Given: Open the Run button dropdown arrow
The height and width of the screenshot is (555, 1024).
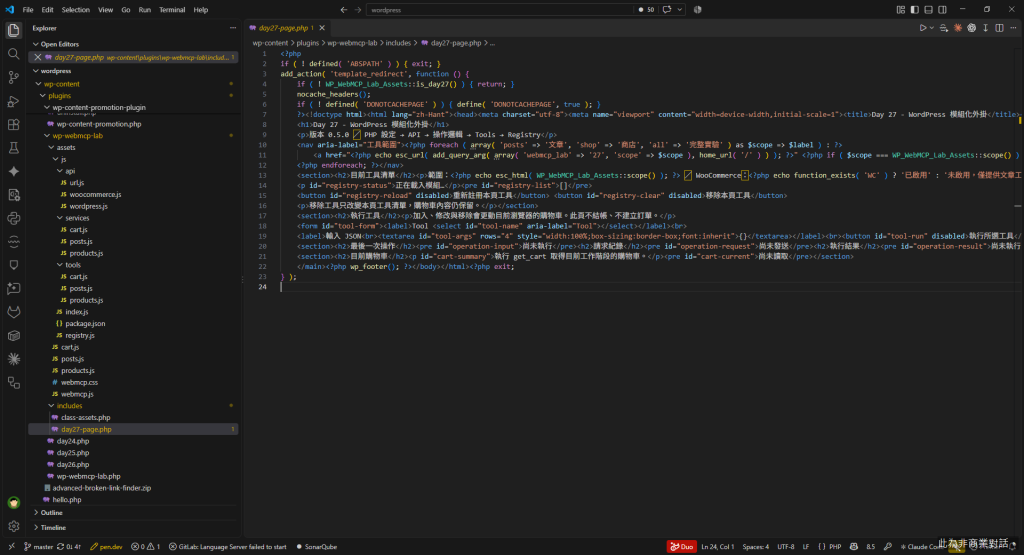Looking at the screenshot, I should (931, 28).
